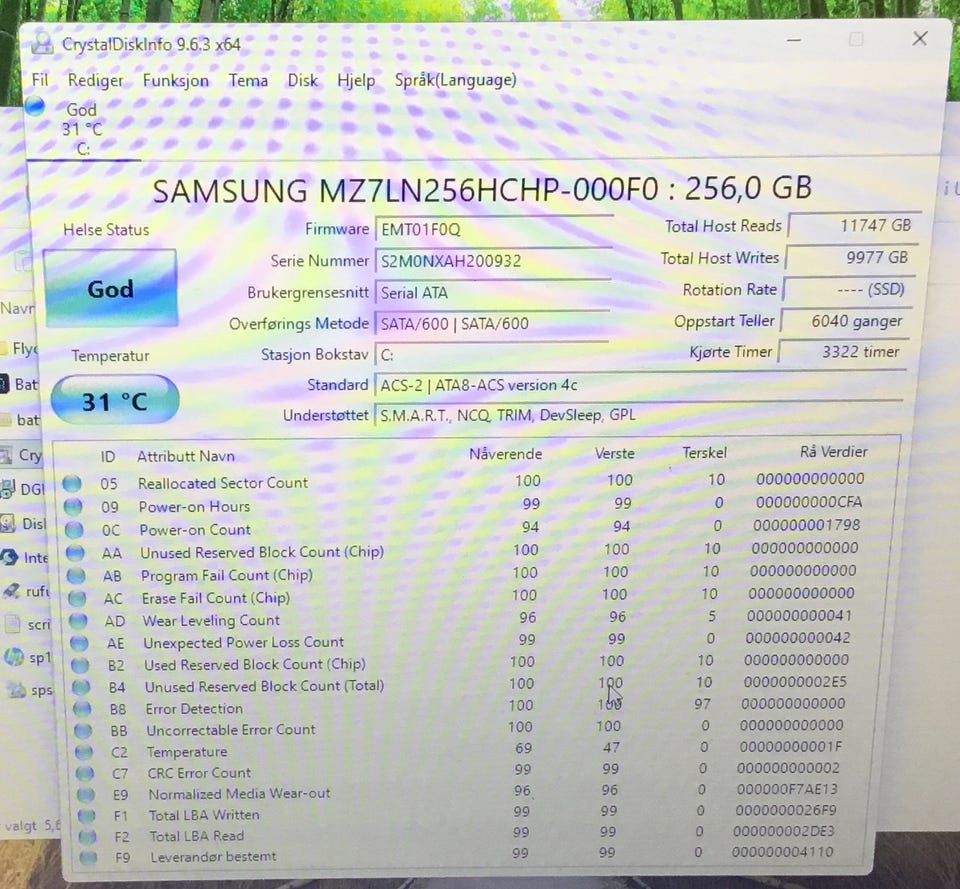Viewport: 960px width, 889px height.
Task: Click the Stasjon Bokstav field
Action: 491,354
